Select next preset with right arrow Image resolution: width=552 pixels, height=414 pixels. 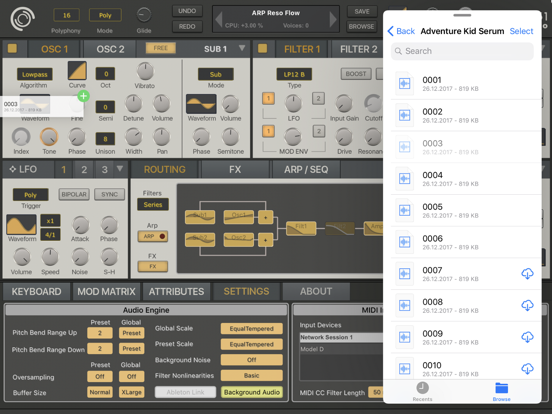tap(333, 19)
